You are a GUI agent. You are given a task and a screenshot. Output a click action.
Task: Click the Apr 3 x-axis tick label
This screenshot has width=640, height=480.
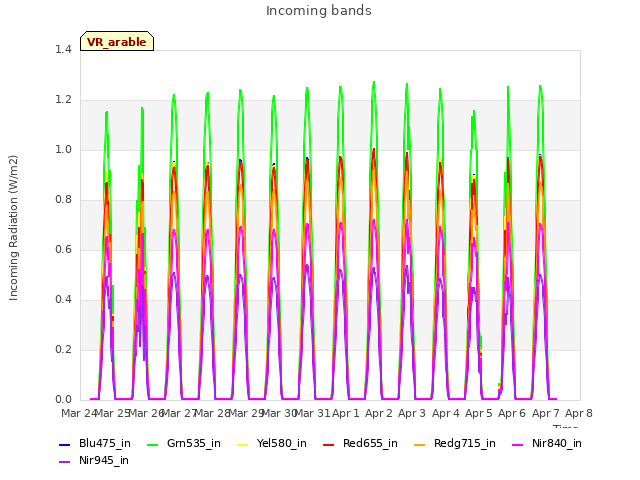tap(412, 413)
